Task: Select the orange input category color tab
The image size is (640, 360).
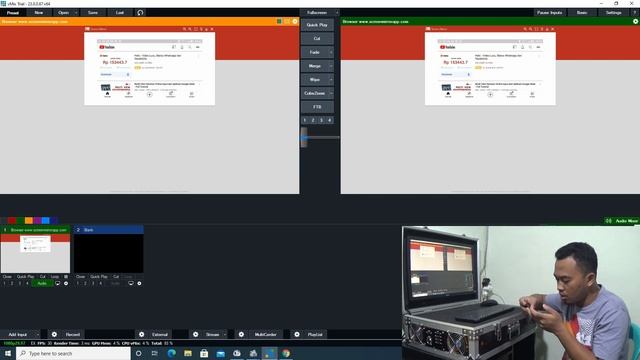Action: click(x=29, y=221)
